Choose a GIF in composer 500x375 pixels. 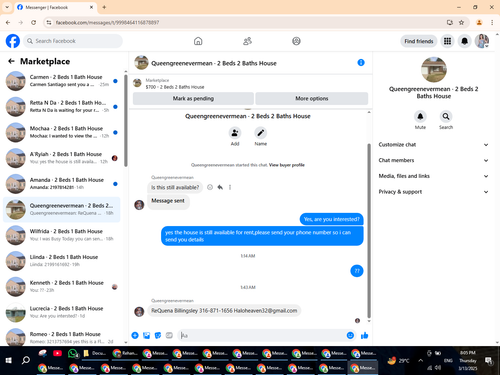pos(169,335)
